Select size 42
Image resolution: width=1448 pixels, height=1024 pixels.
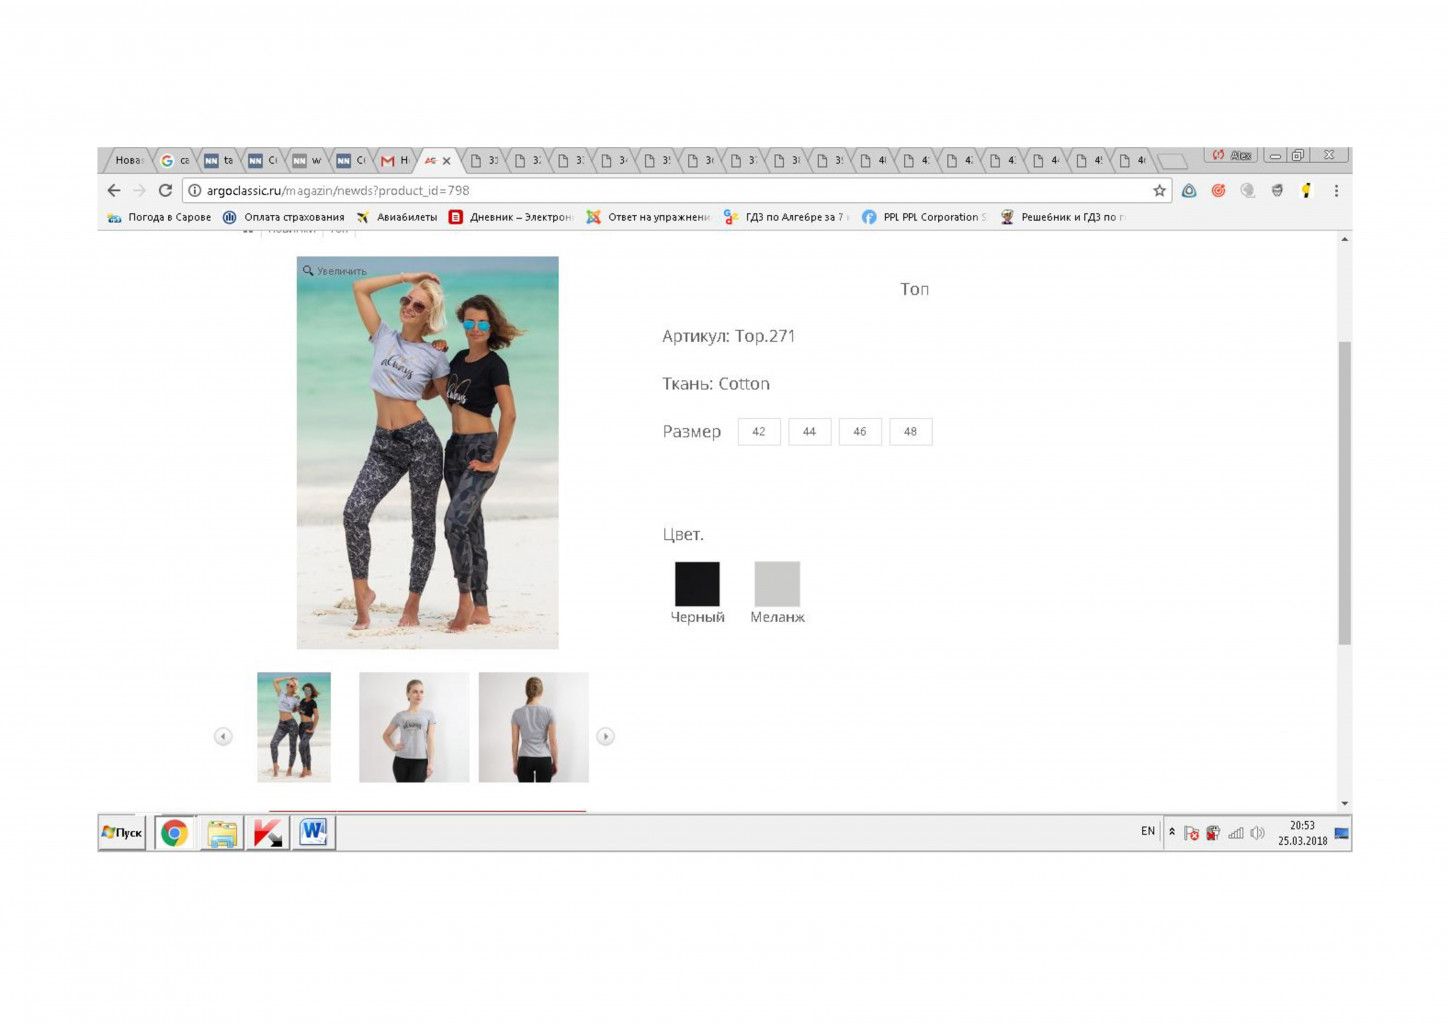coord(759,432)
